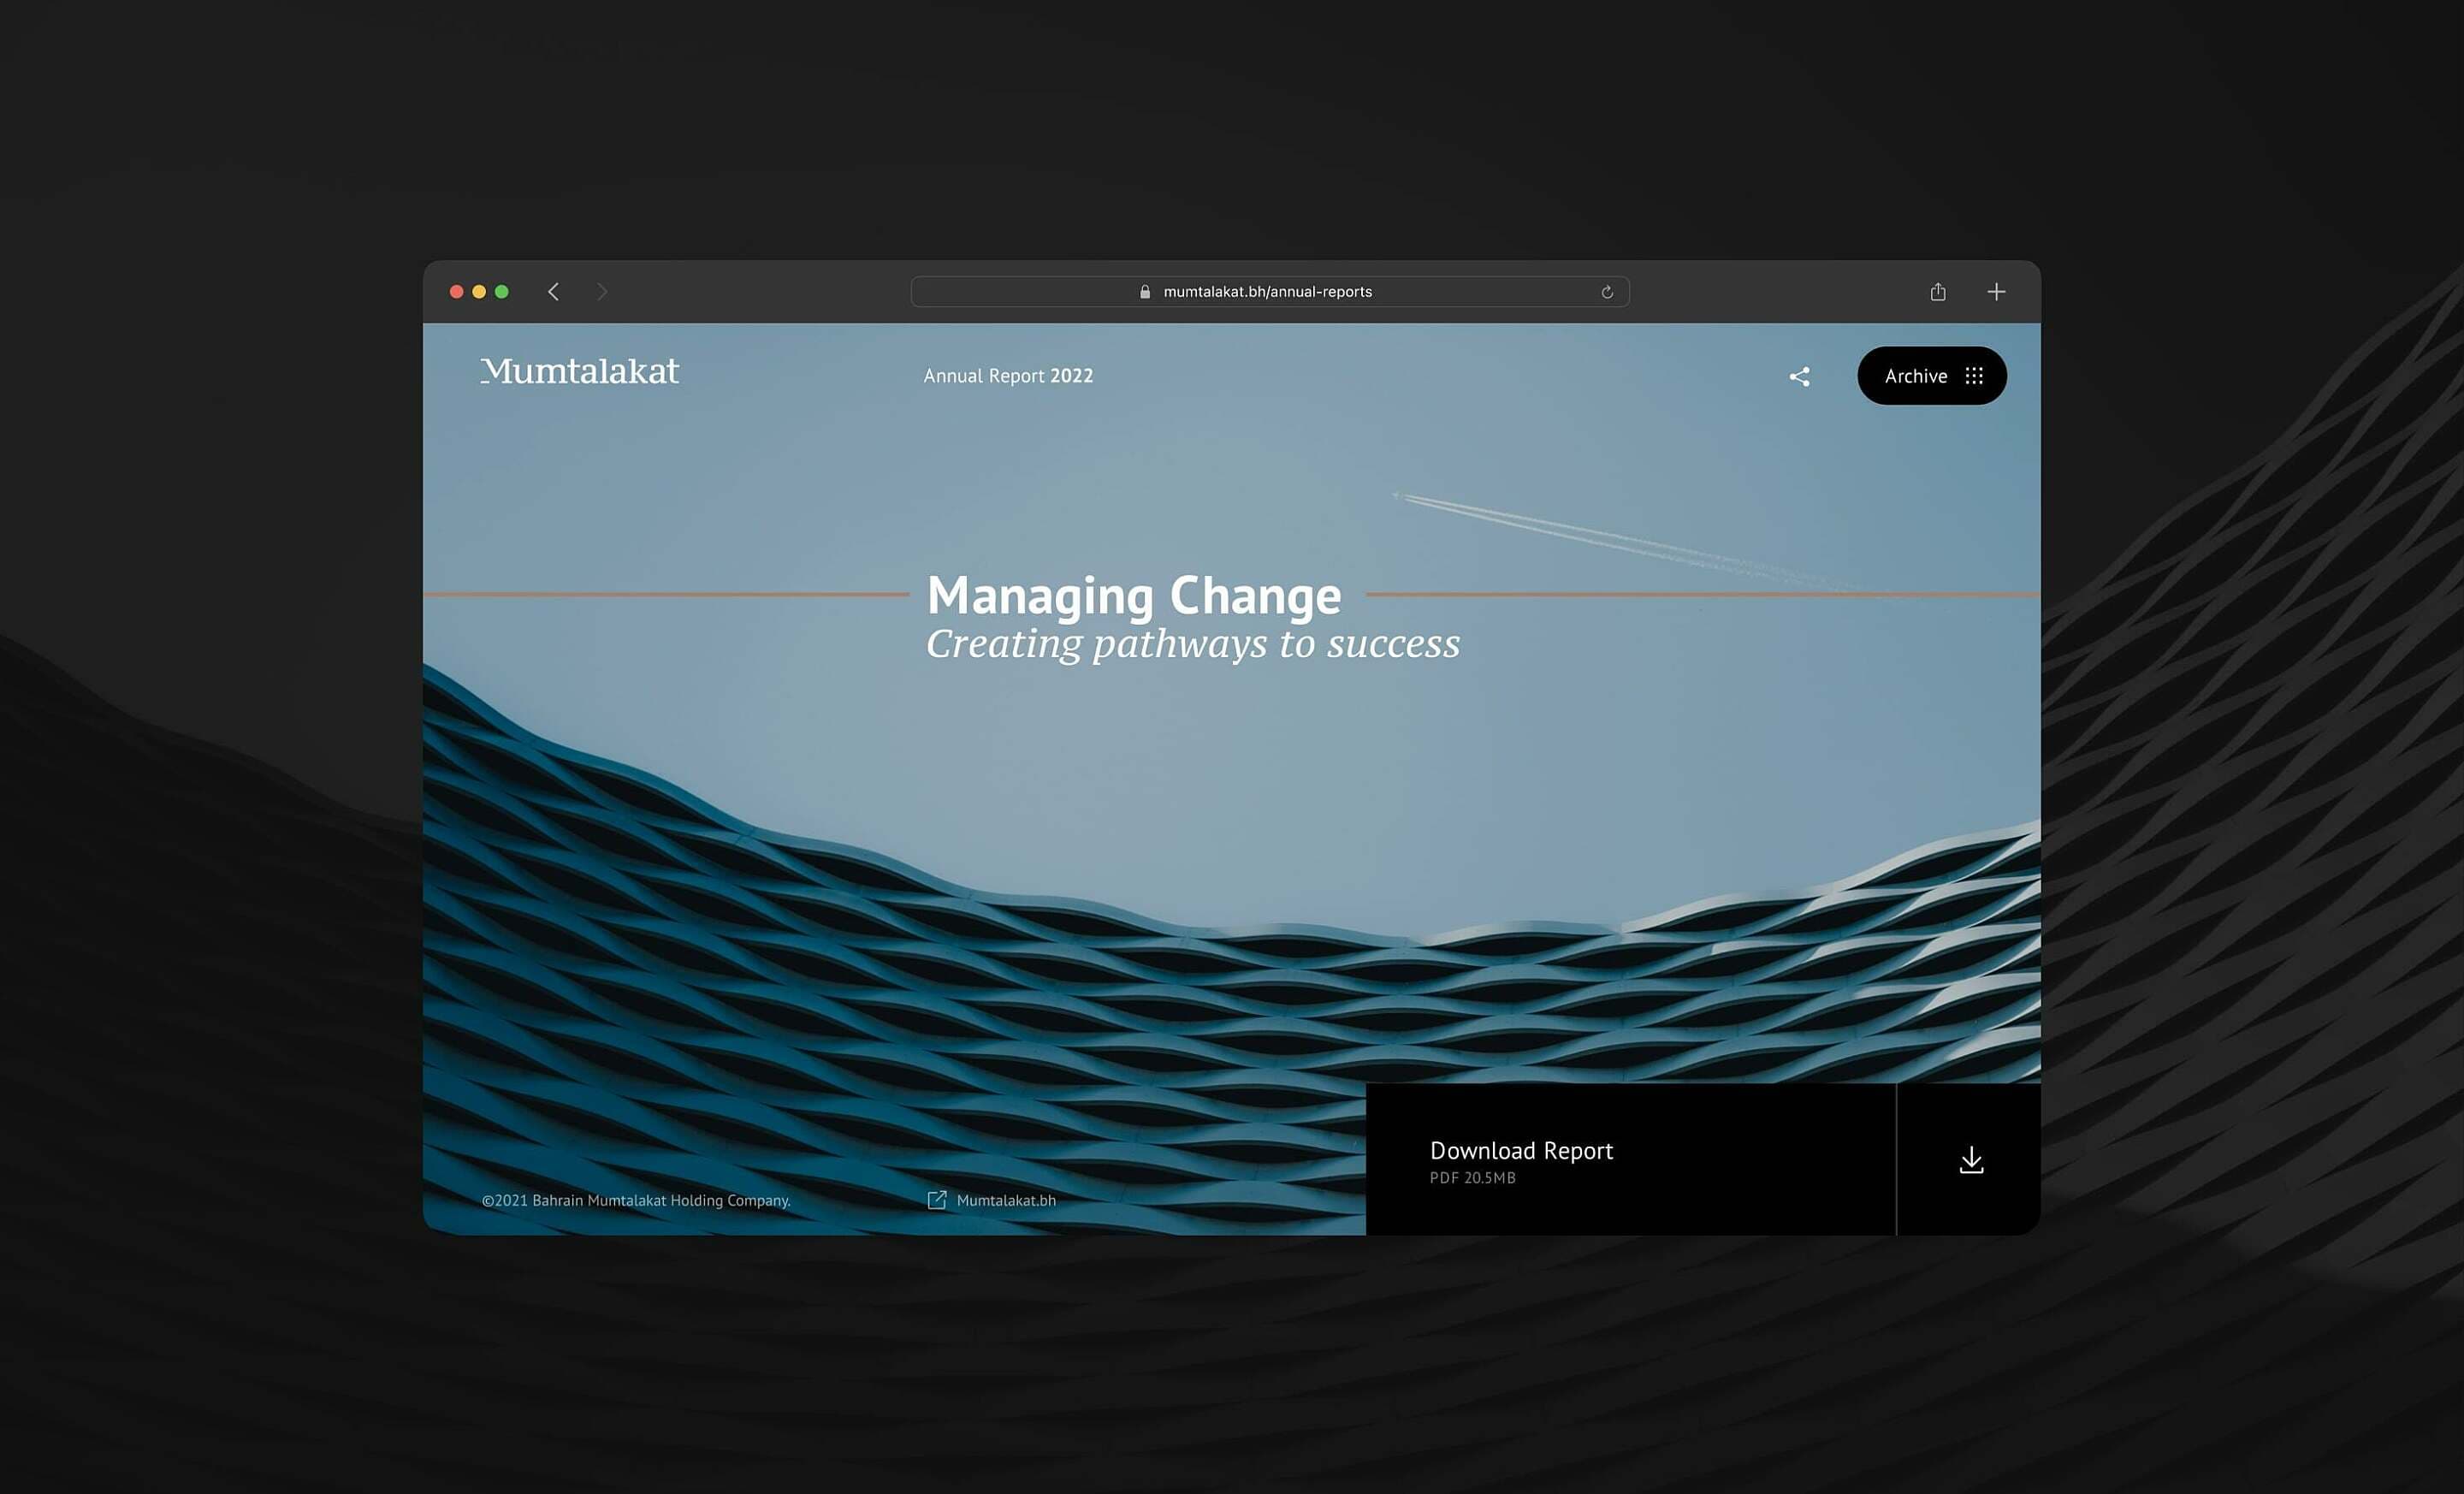Screen dimensions: 2464x1494
Task: Click the PDF 20.5MB file size label
Action: pyautogui.click(x=1472, y=1178)
